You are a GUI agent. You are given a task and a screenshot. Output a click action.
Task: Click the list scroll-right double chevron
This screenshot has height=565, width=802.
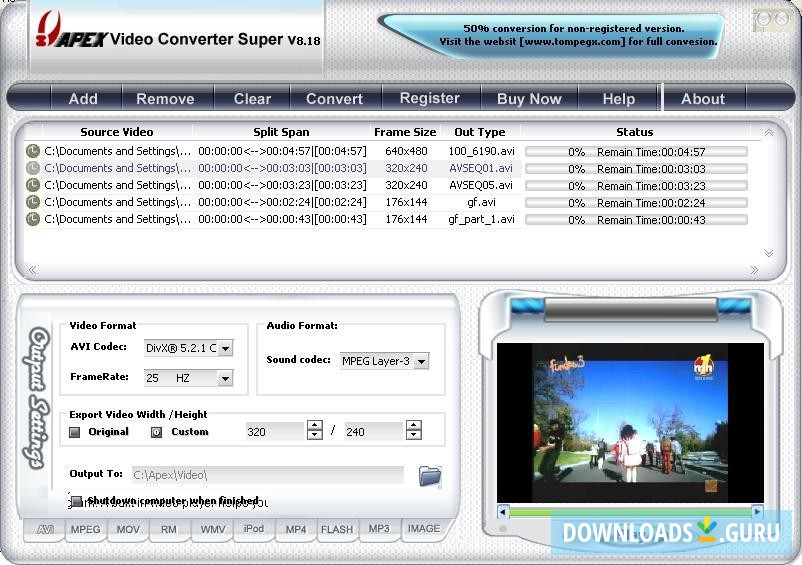pyautogui.click(x=754, y=270)
